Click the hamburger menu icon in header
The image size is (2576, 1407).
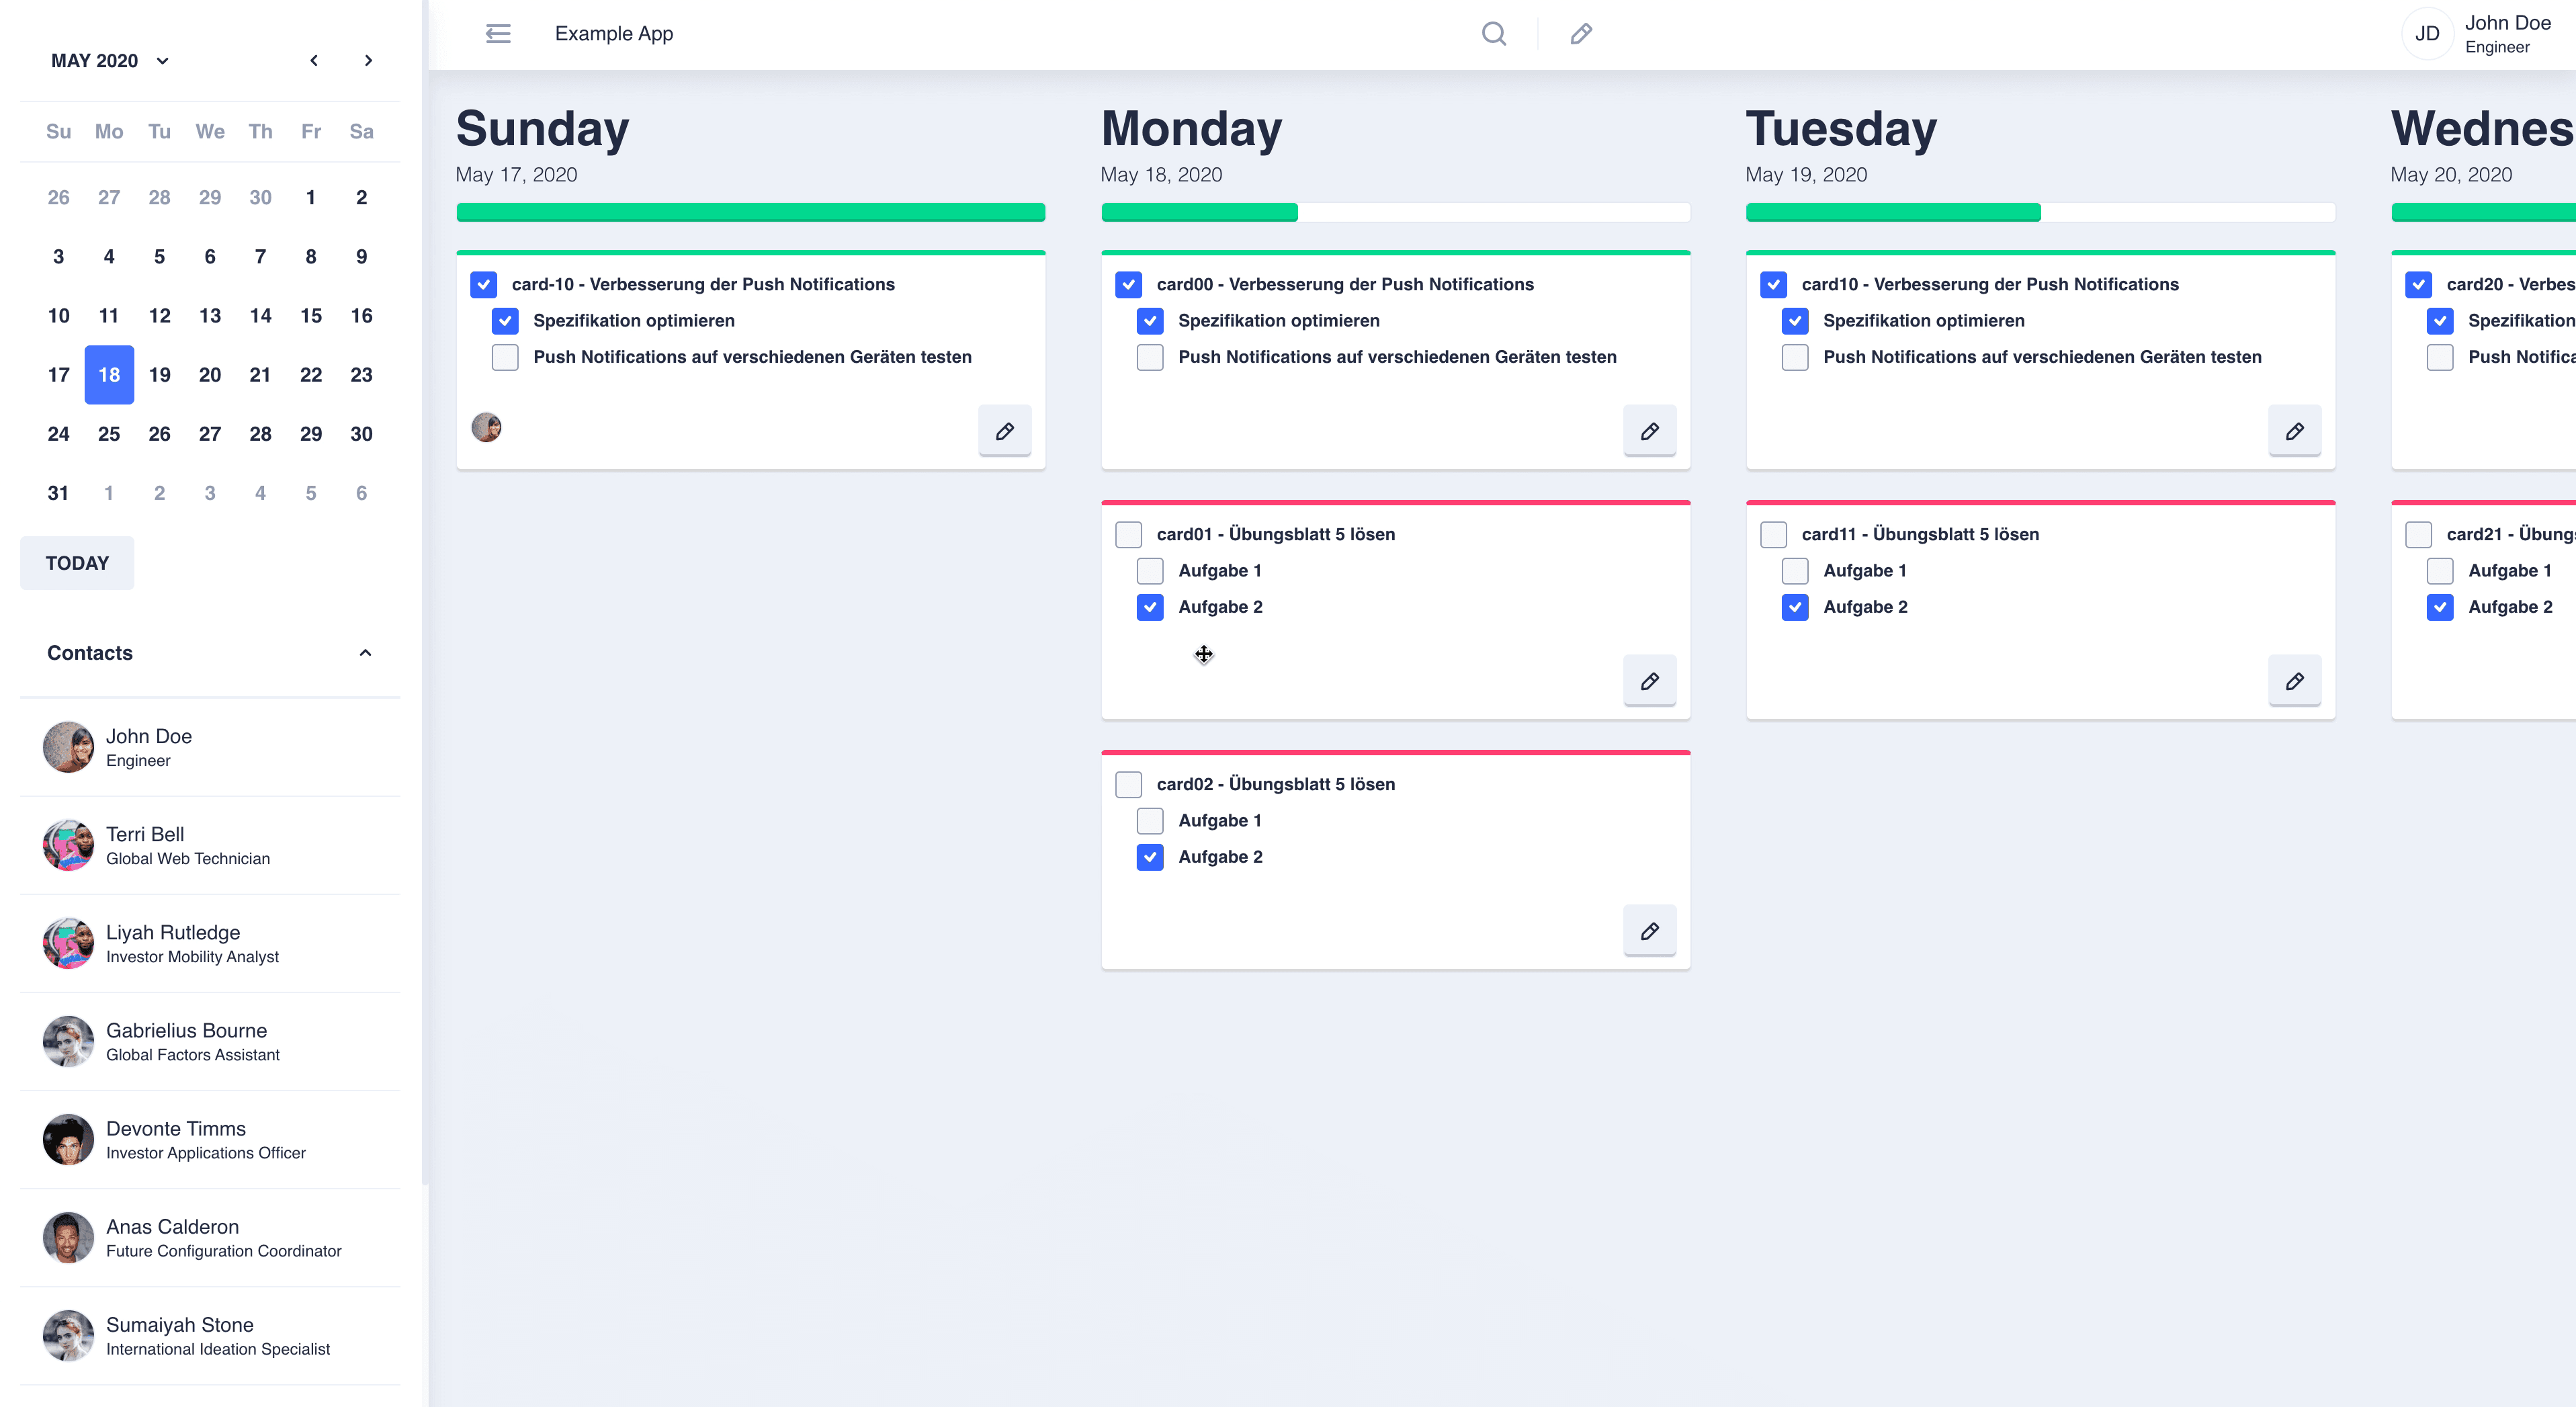[498, 34]
